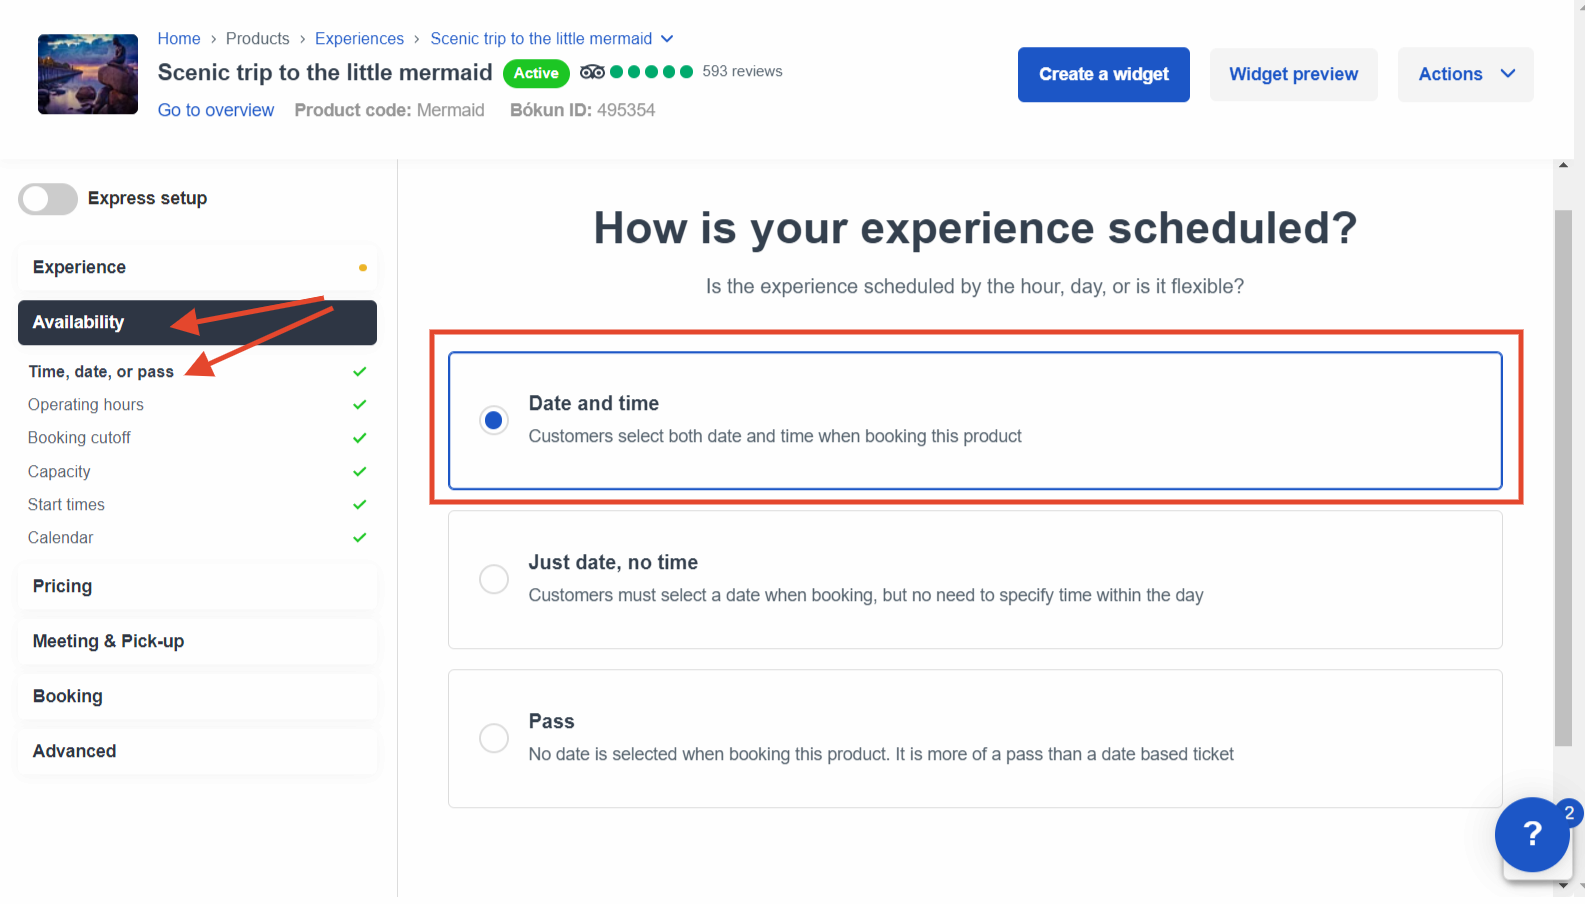
Task: Click the Create a widget button
Action: 1104,74
